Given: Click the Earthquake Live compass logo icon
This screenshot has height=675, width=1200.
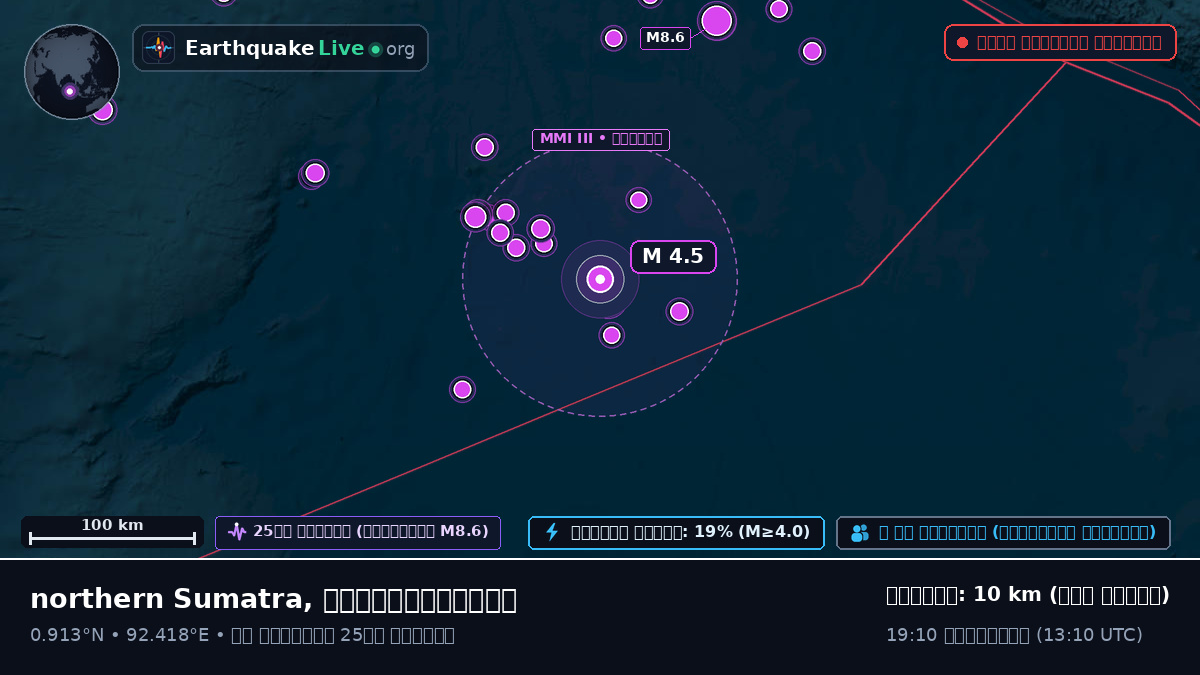Looking at the screenshot, I should tap(158, 48).
